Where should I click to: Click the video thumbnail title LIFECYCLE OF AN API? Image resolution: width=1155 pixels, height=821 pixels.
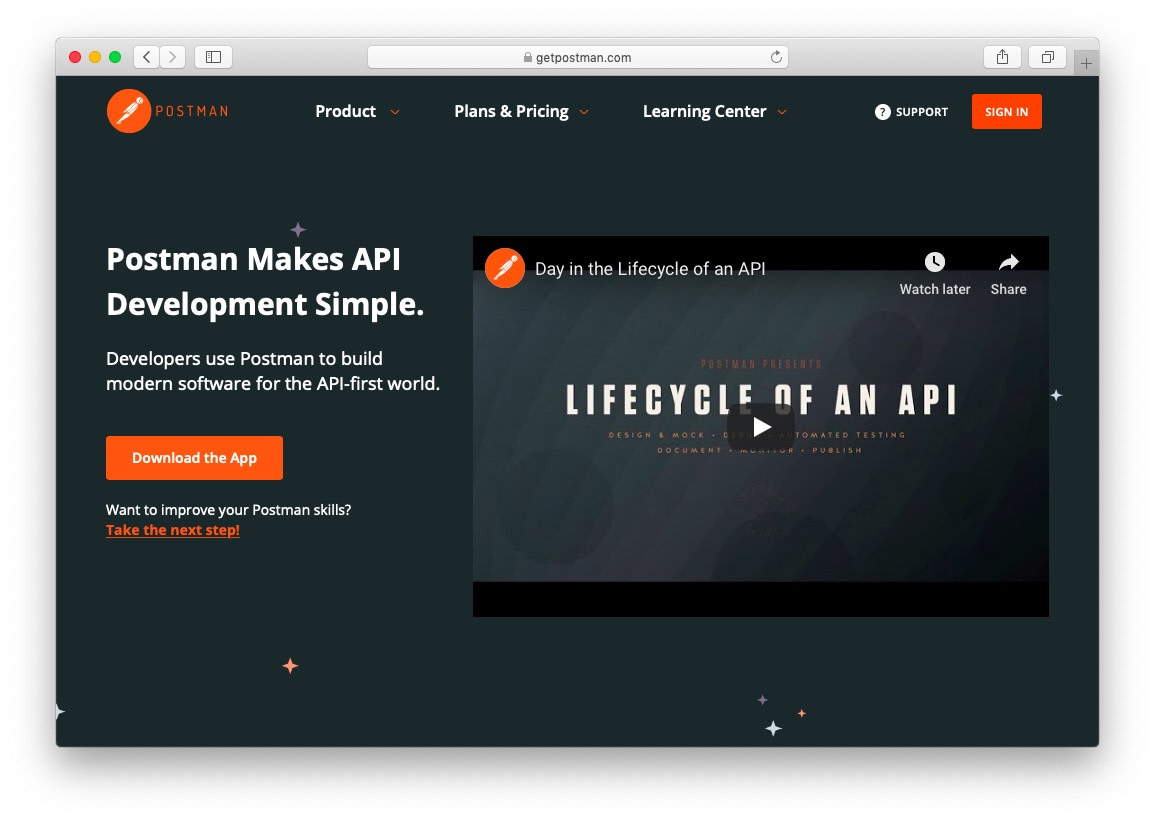click(761, 400)
